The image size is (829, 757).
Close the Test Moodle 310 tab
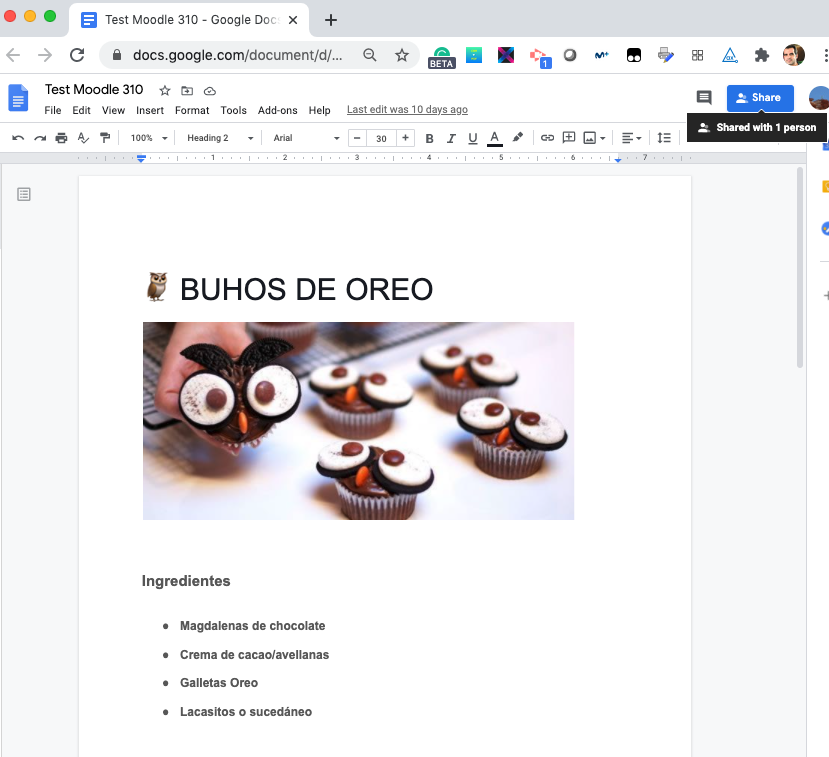(x=293, y=20)
